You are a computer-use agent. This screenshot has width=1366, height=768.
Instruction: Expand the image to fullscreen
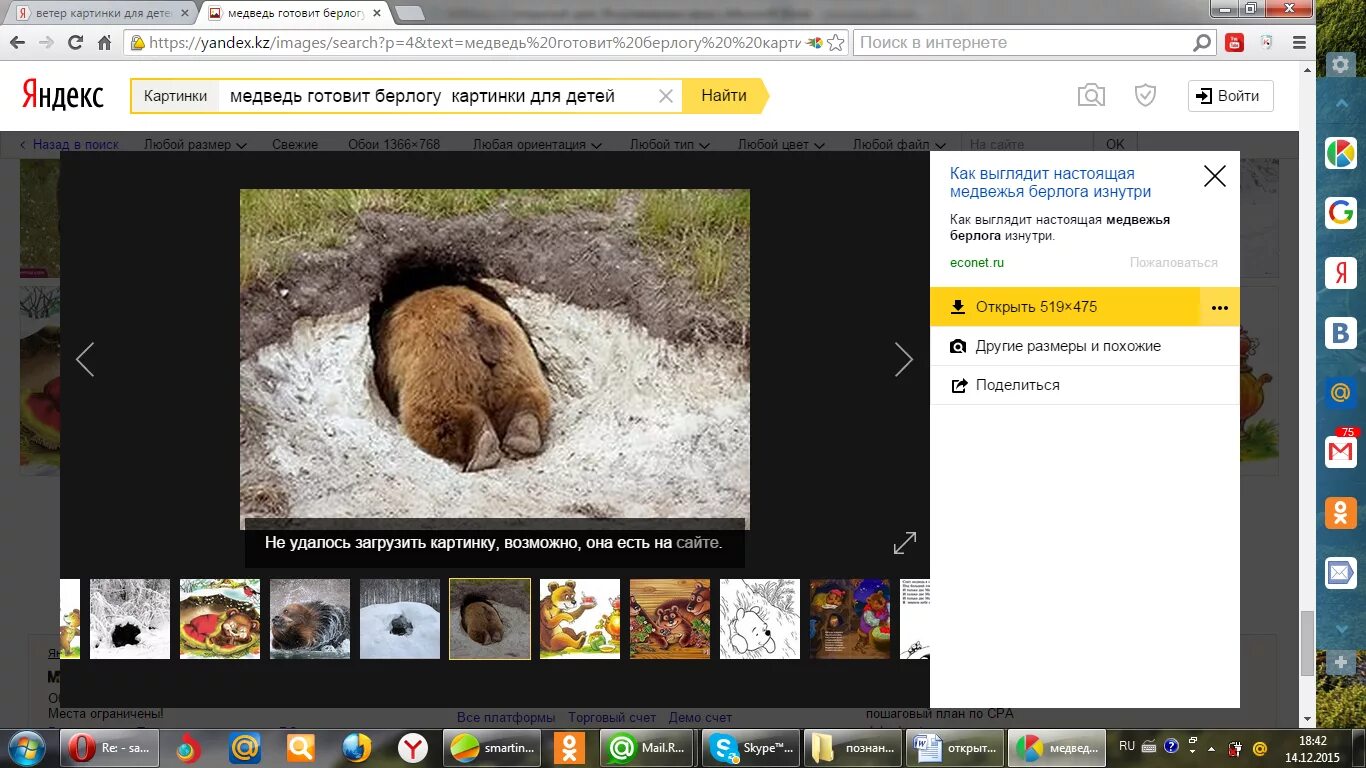coord(904,543)
